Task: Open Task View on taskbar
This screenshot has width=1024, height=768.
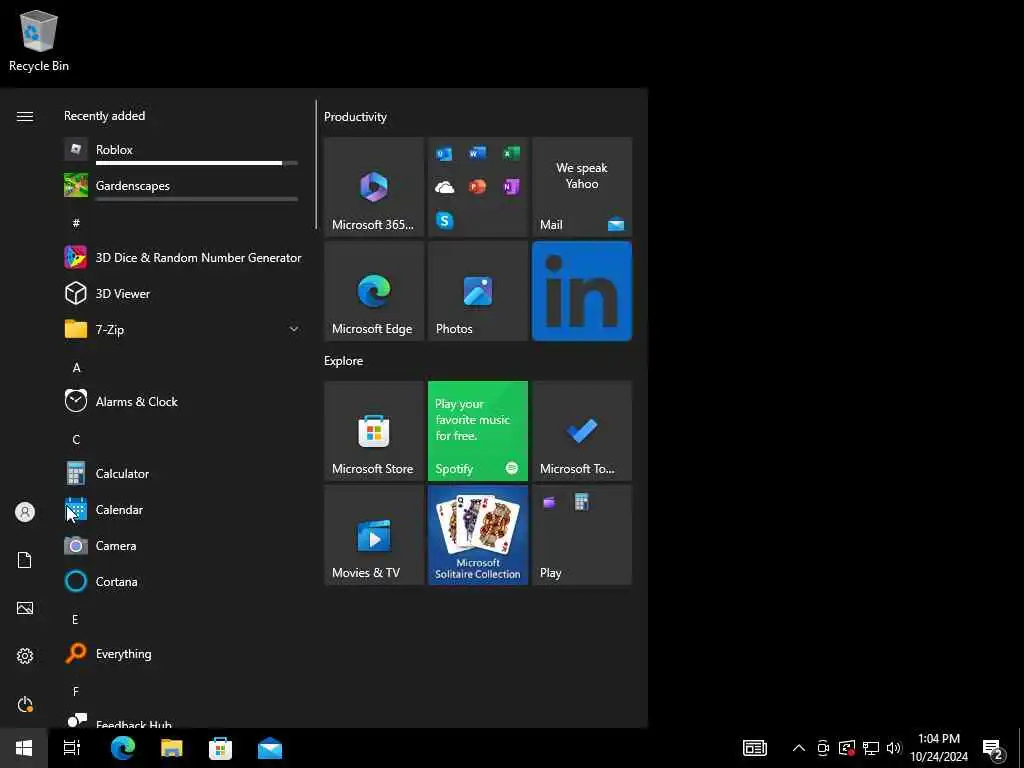Action: pyautogui.click(x=72, y=748)
